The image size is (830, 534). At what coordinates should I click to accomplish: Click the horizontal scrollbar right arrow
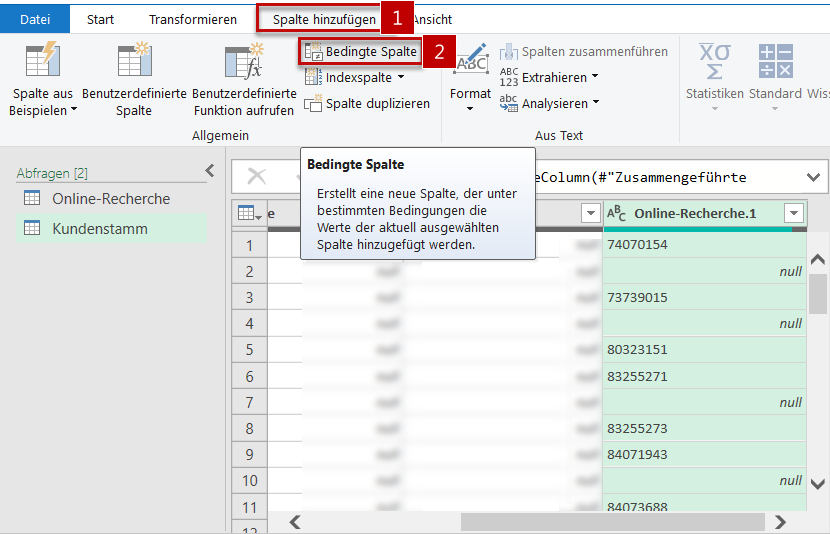[780, 522]
